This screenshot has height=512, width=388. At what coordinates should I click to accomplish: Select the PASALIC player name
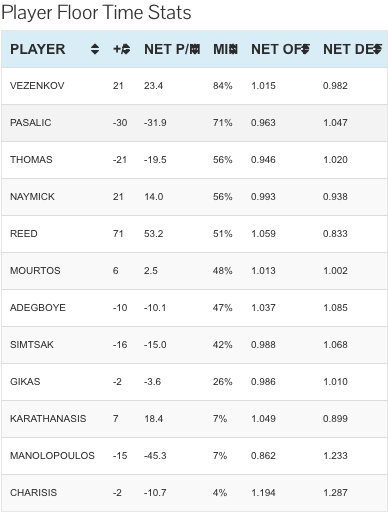(31, 123)
